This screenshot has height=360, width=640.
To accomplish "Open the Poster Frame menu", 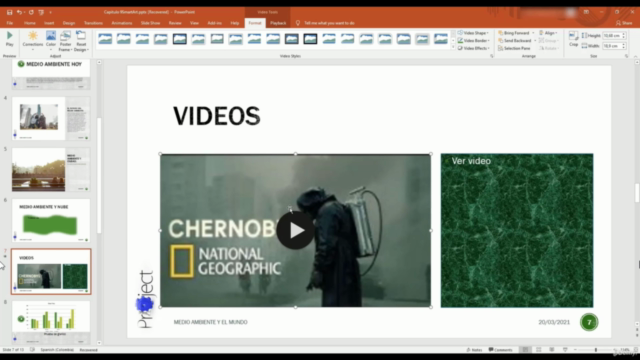I will click(x=65, y=41).
